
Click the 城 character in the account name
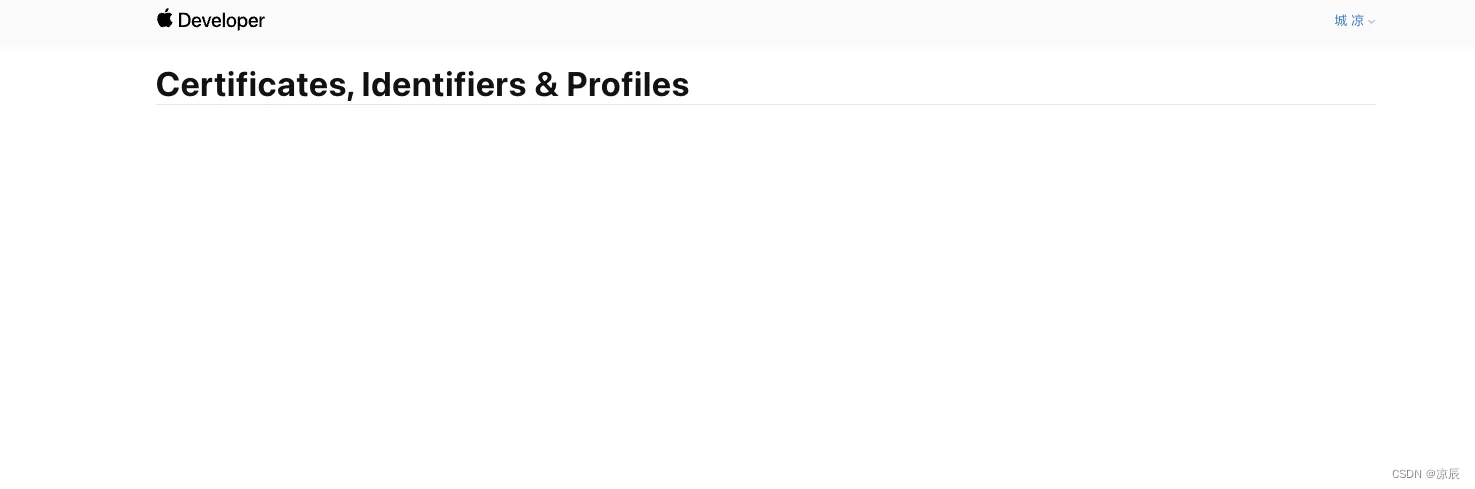(x=1341, y=21)
